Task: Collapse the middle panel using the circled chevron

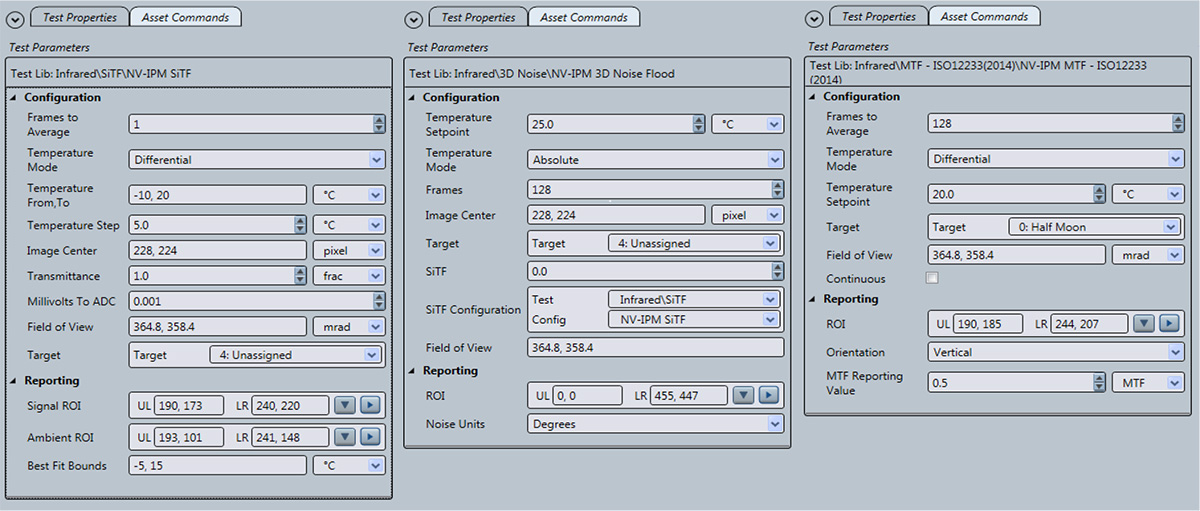Action: click(x=414, y=19)
